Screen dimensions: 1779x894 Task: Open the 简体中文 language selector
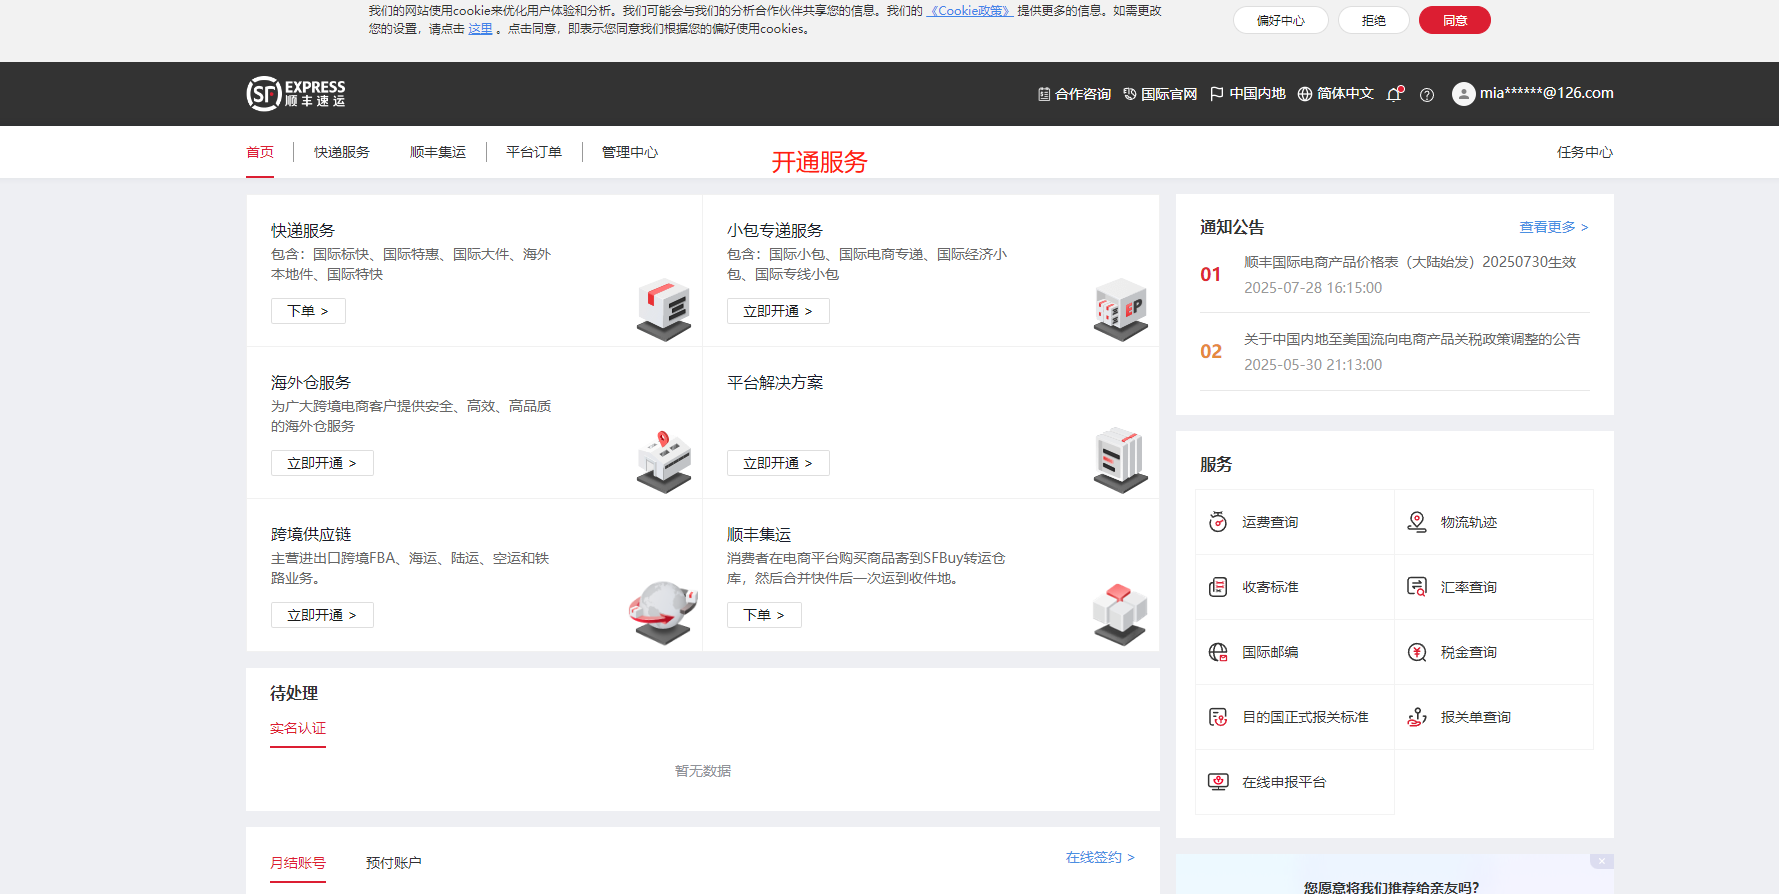1335,94
